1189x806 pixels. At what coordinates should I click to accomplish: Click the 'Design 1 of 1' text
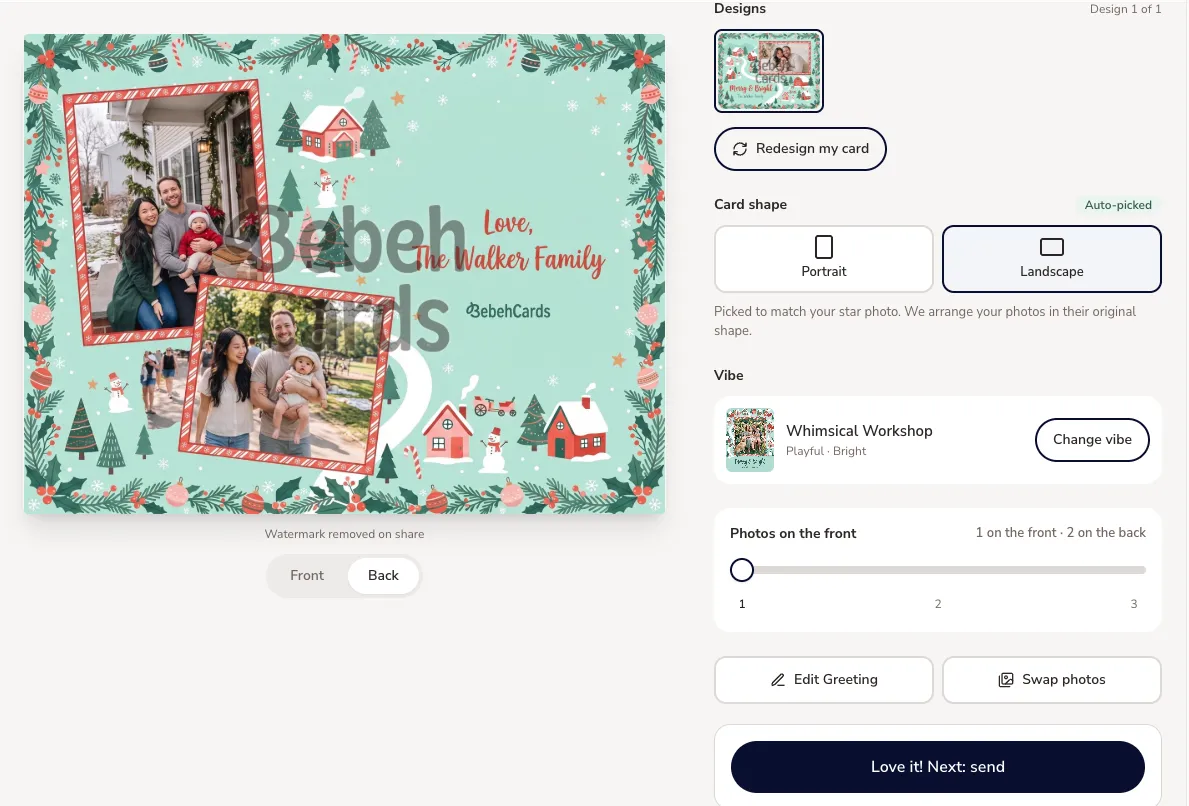tap(1125, 9)
